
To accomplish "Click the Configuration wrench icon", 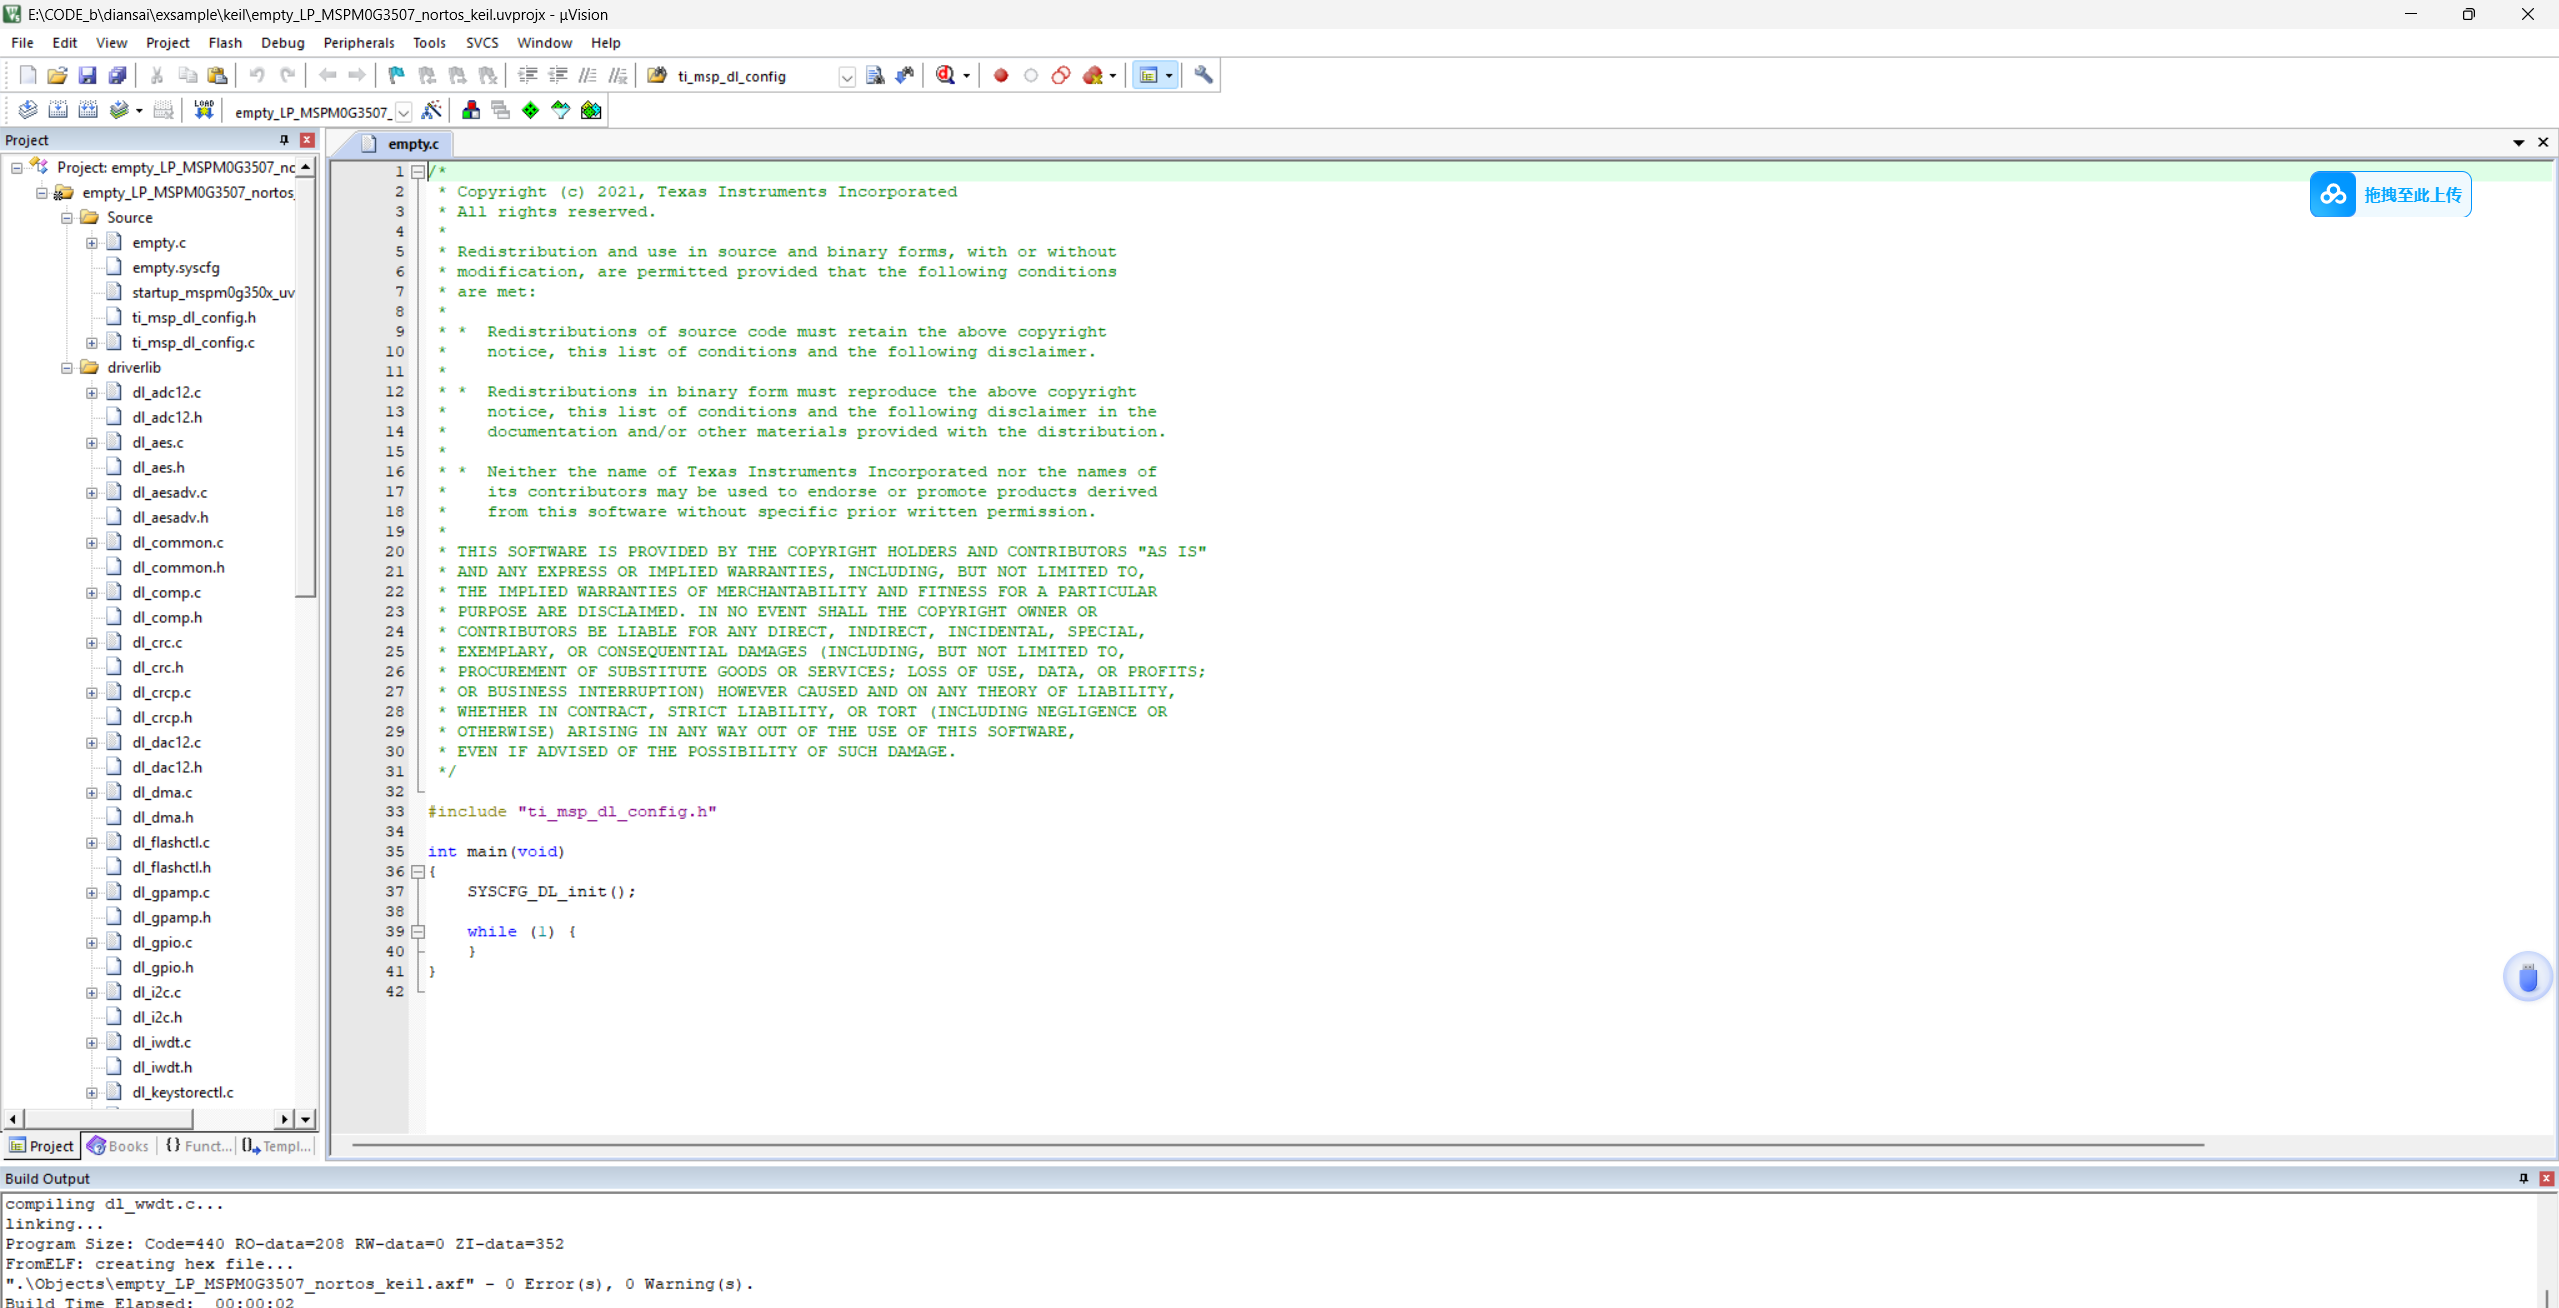I will coord(1204,76).
